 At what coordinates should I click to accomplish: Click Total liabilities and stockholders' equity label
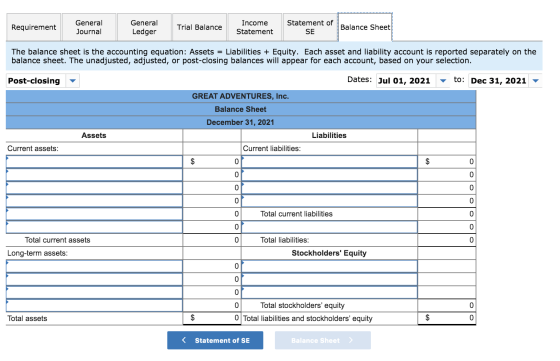pos(308,318)
